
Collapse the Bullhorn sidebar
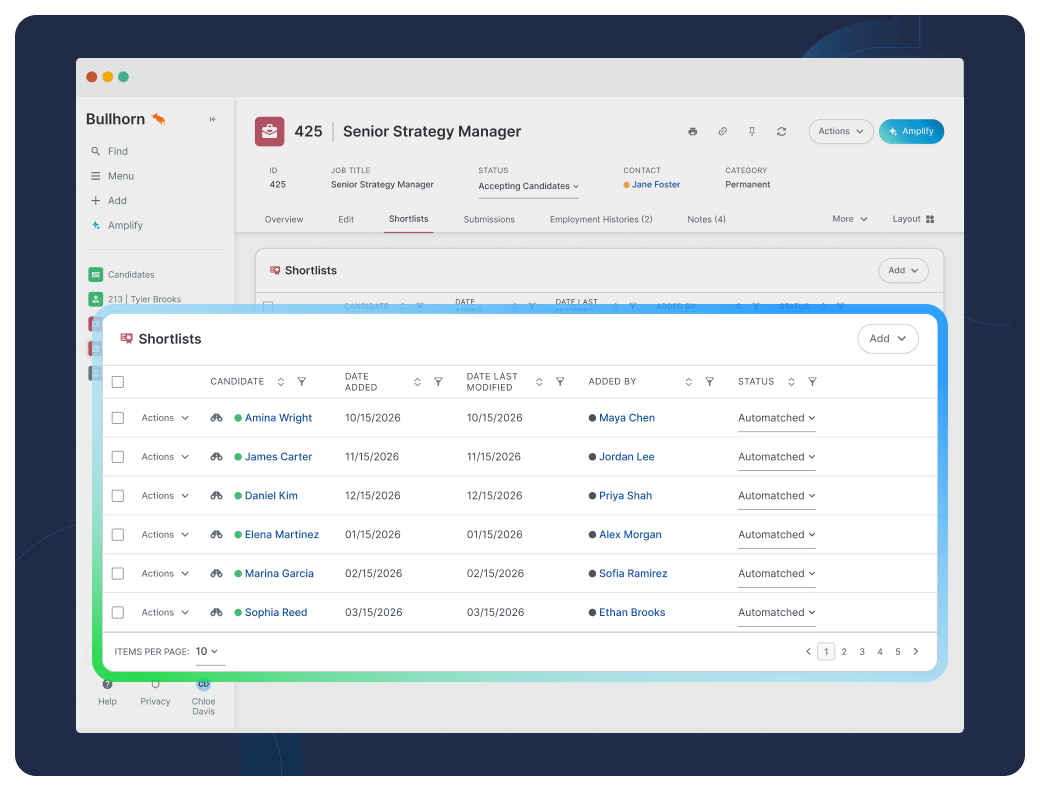pyautogui.click(x=213, y=119)
